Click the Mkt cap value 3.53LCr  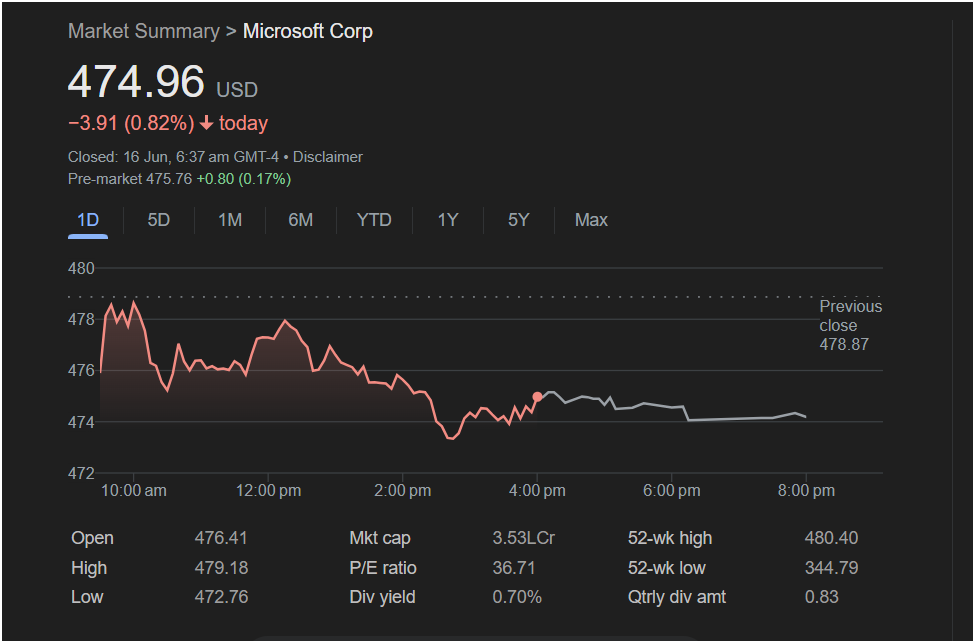(x=524, y=538)
